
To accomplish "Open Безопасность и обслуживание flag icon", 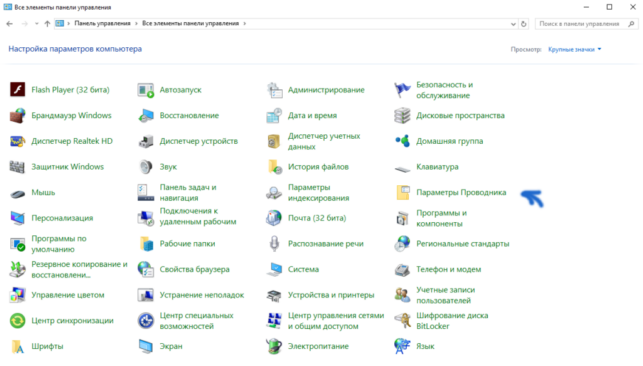I will click(402, 90).
